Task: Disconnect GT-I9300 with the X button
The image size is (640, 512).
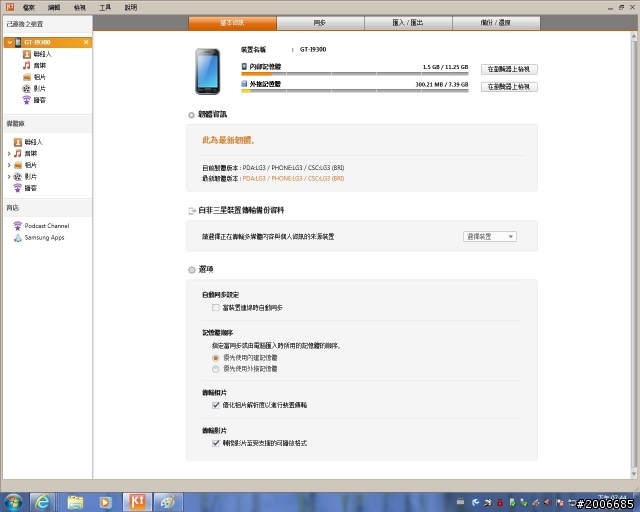Action: (86, 42)
